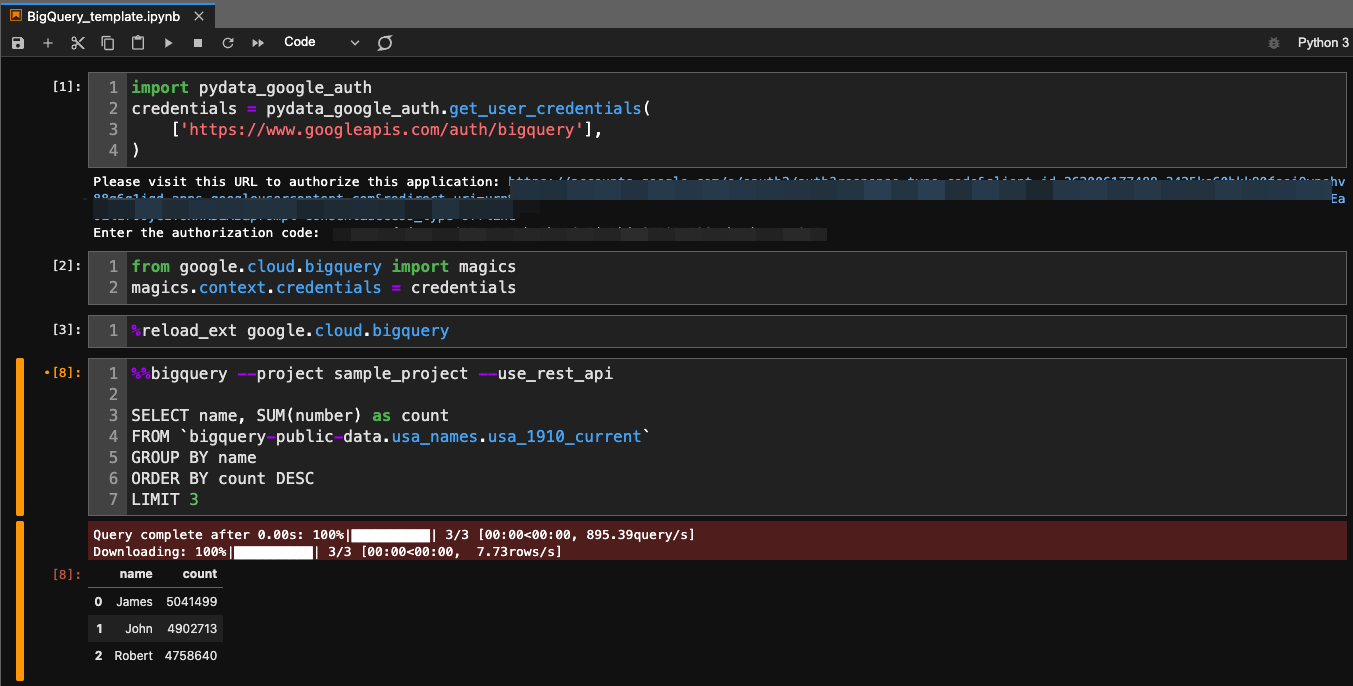Image resolution: width=1353 pixels, height=686 pixels.
Task: Click the 'Downloading: 100%' progress bar
Action: point(273,552)
